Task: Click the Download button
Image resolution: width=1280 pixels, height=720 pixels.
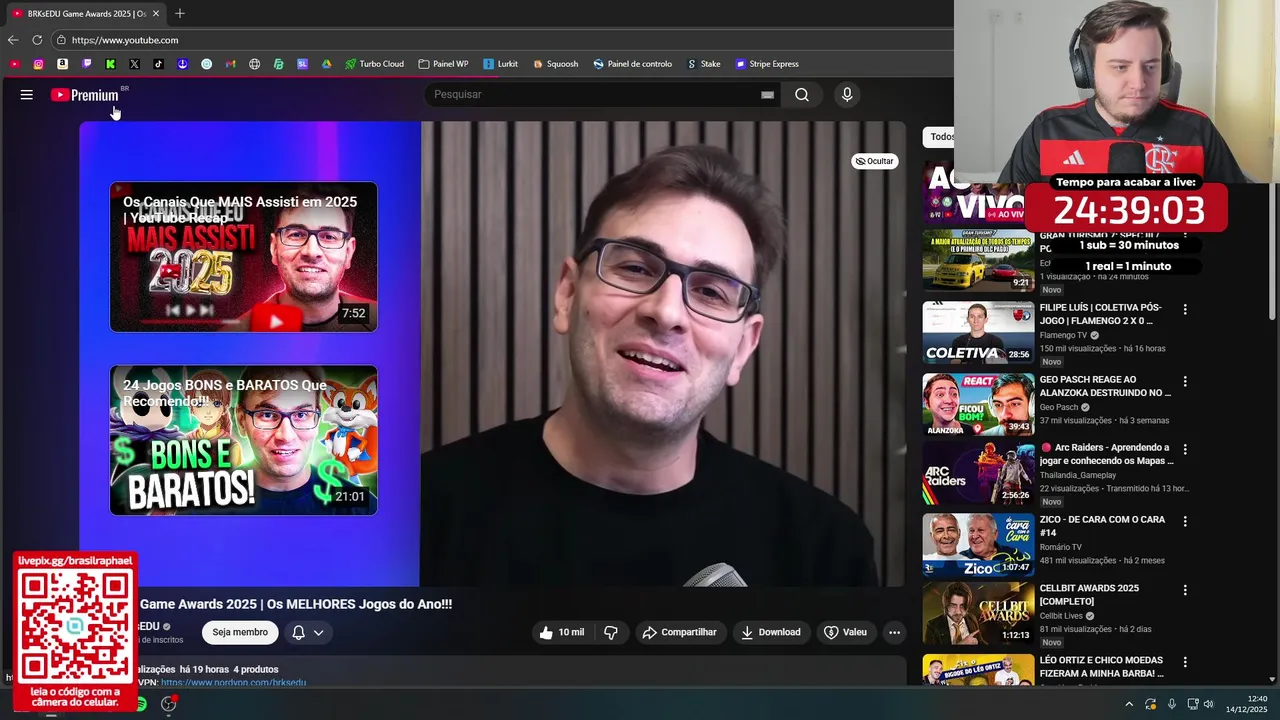Action: point(770,632)
